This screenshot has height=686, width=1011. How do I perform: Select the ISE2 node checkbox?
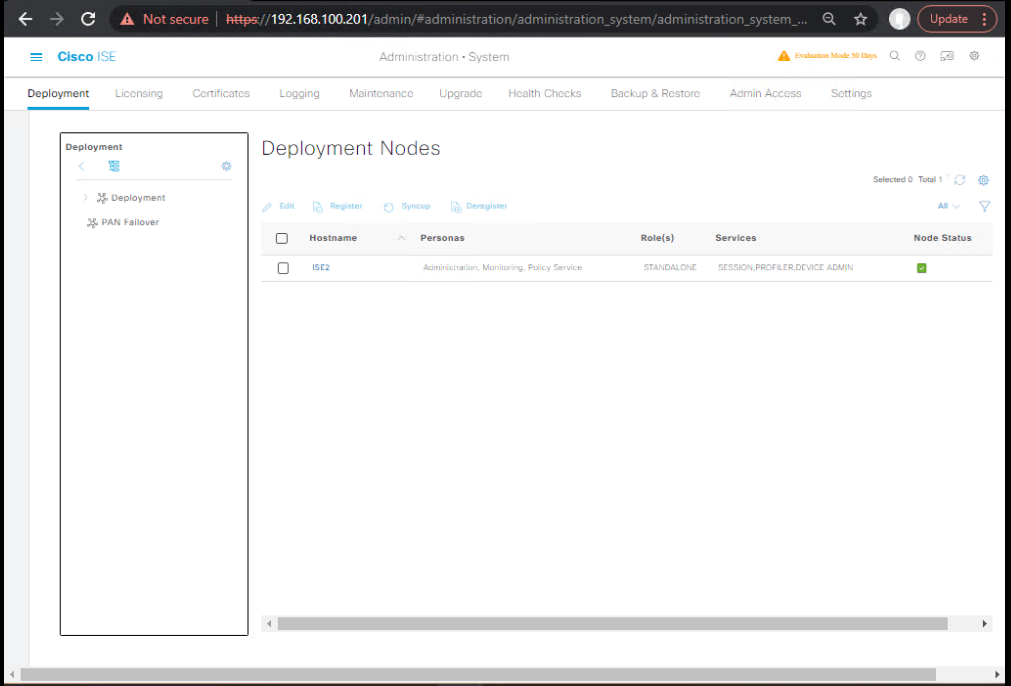(283, 268)
